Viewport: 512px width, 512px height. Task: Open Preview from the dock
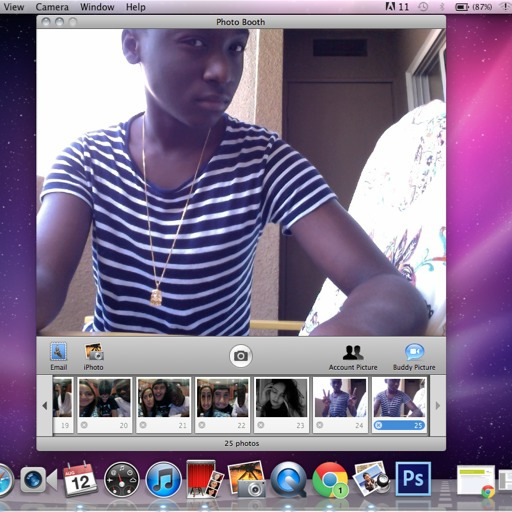[372, 479]
